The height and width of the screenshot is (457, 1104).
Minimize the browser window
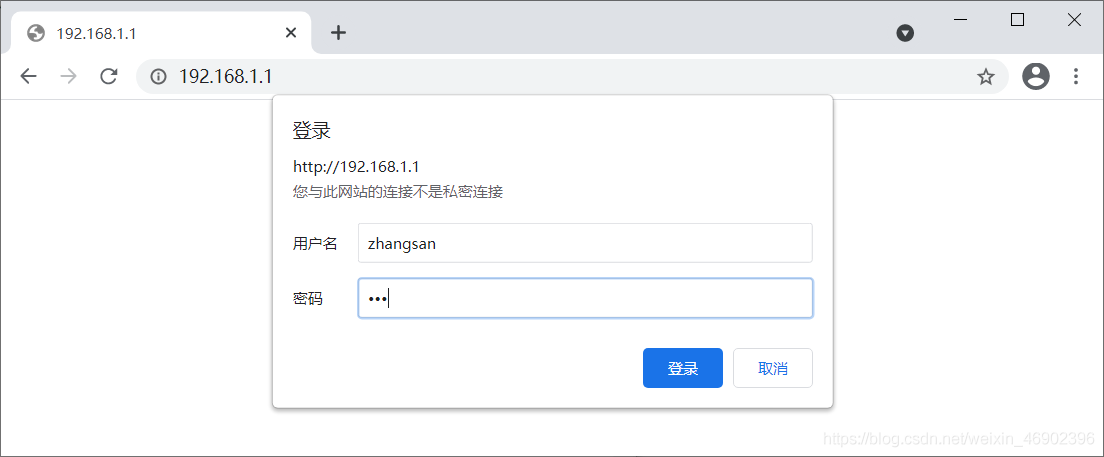pyautogui.click(x=960, y=20)
